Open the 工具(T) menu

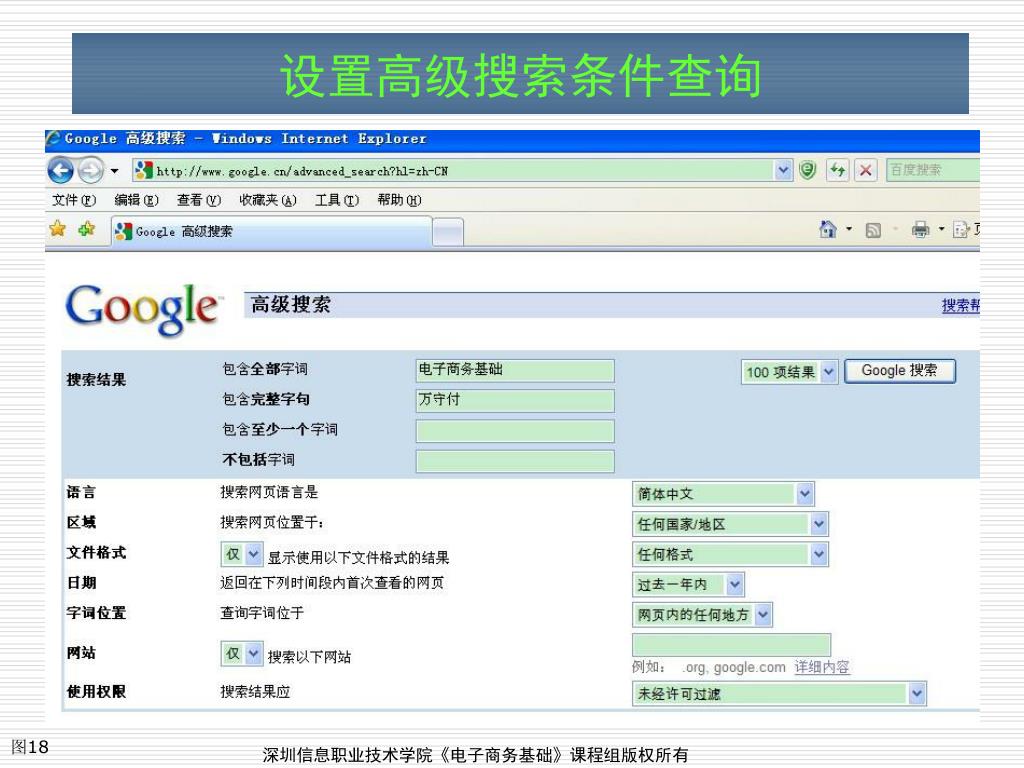[337, 200]
